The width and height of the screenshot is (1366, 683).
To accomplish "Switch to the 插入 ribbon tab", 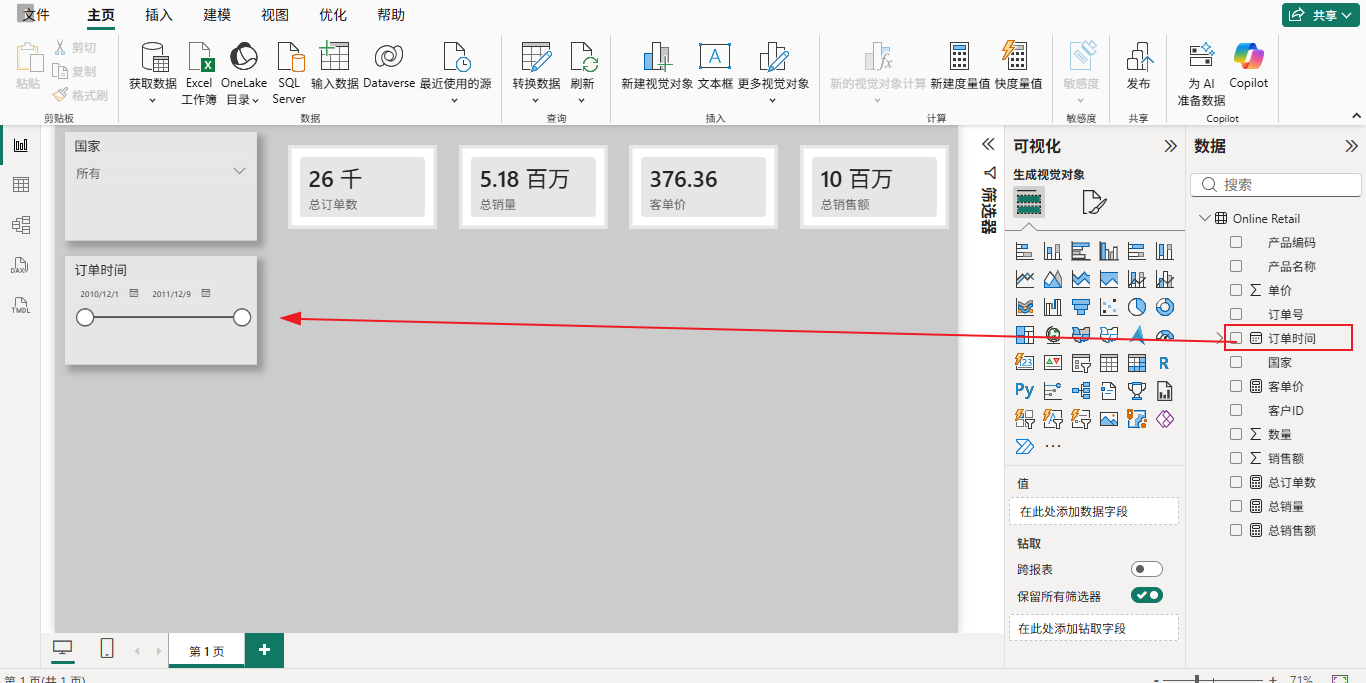I will 159,15.
